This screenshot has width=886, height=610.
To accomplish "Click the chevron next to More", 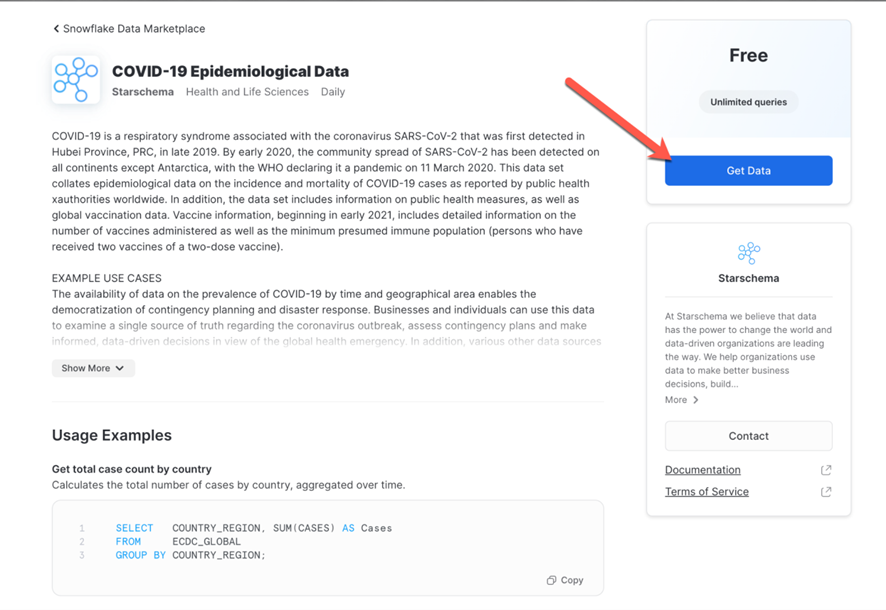I will (x=696, y=400).
